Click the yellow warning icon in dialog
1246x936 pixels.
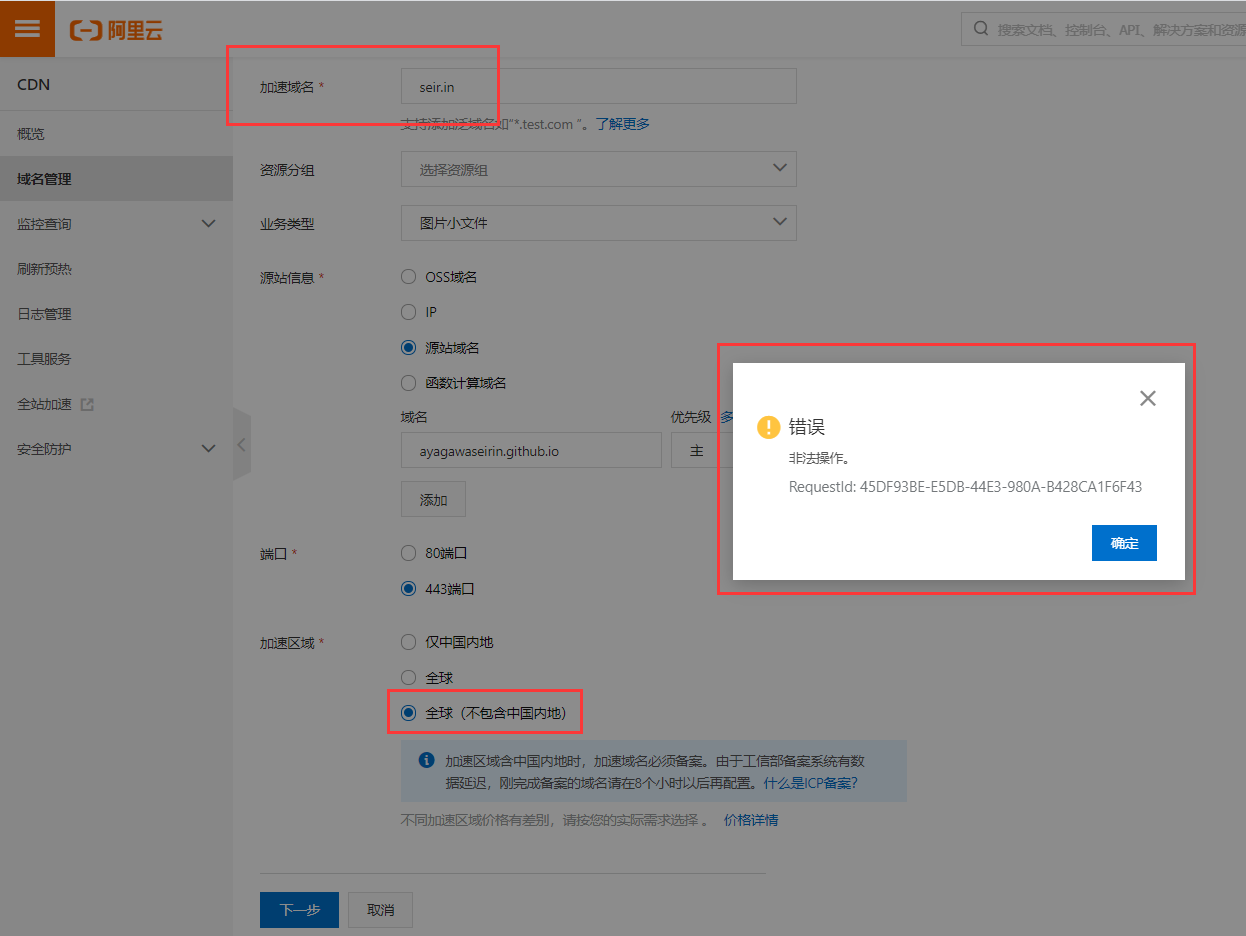(x=768, y=428)
